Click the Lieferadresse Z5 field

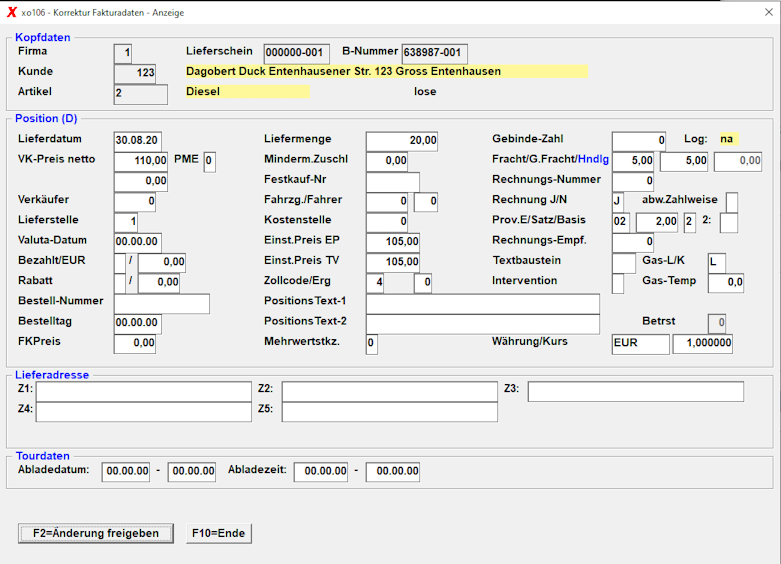[x=390, y=412]
